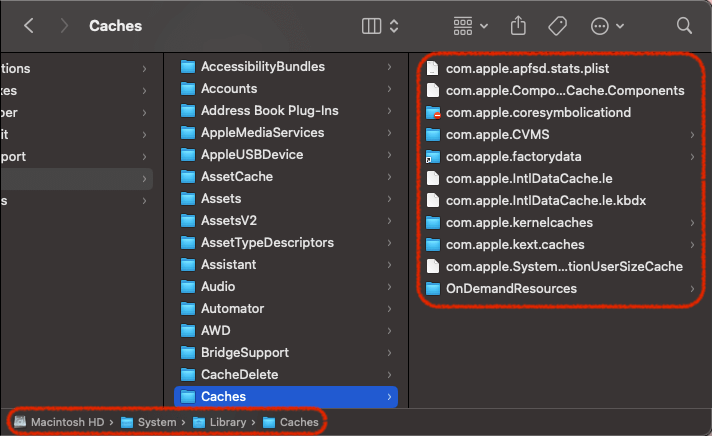Switch view mode using the column view icon

tap(371, 25)
